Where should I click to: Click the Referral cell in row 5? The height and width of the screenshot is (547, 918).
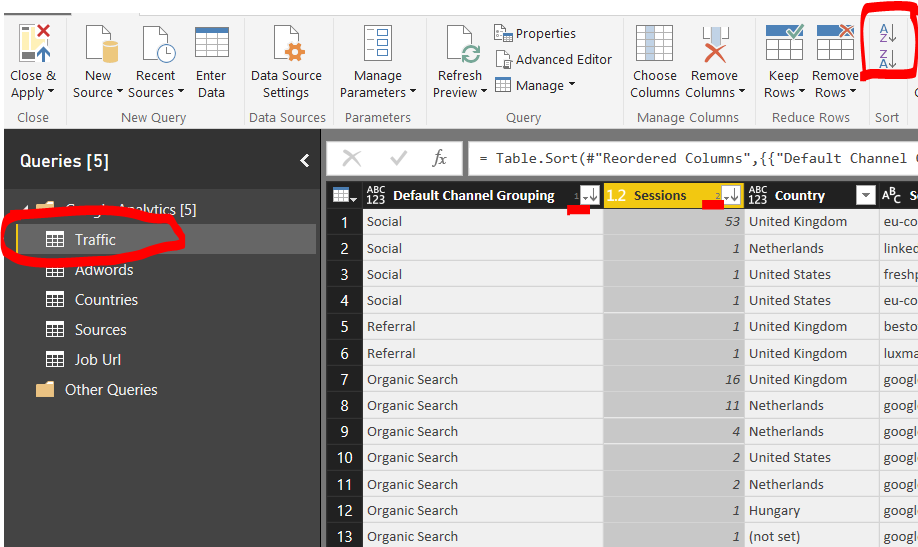click(x=483, y=327)
